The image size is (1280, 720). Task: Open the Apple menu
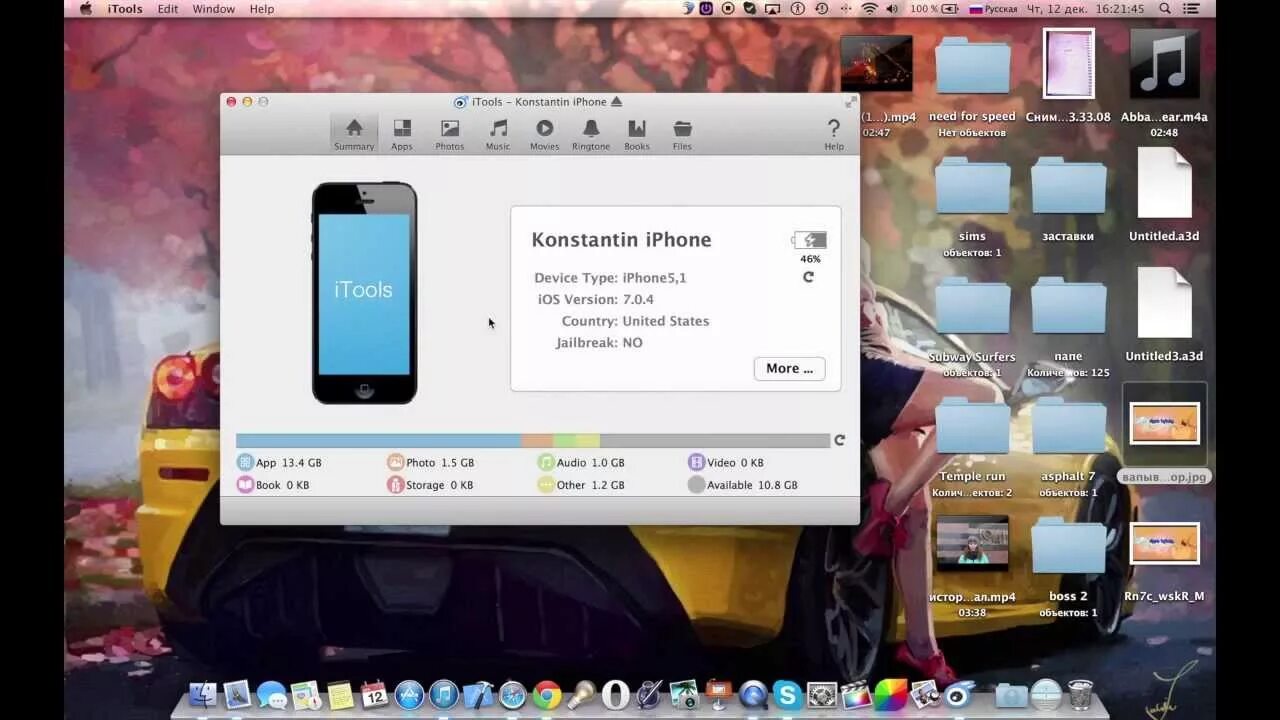86,9
